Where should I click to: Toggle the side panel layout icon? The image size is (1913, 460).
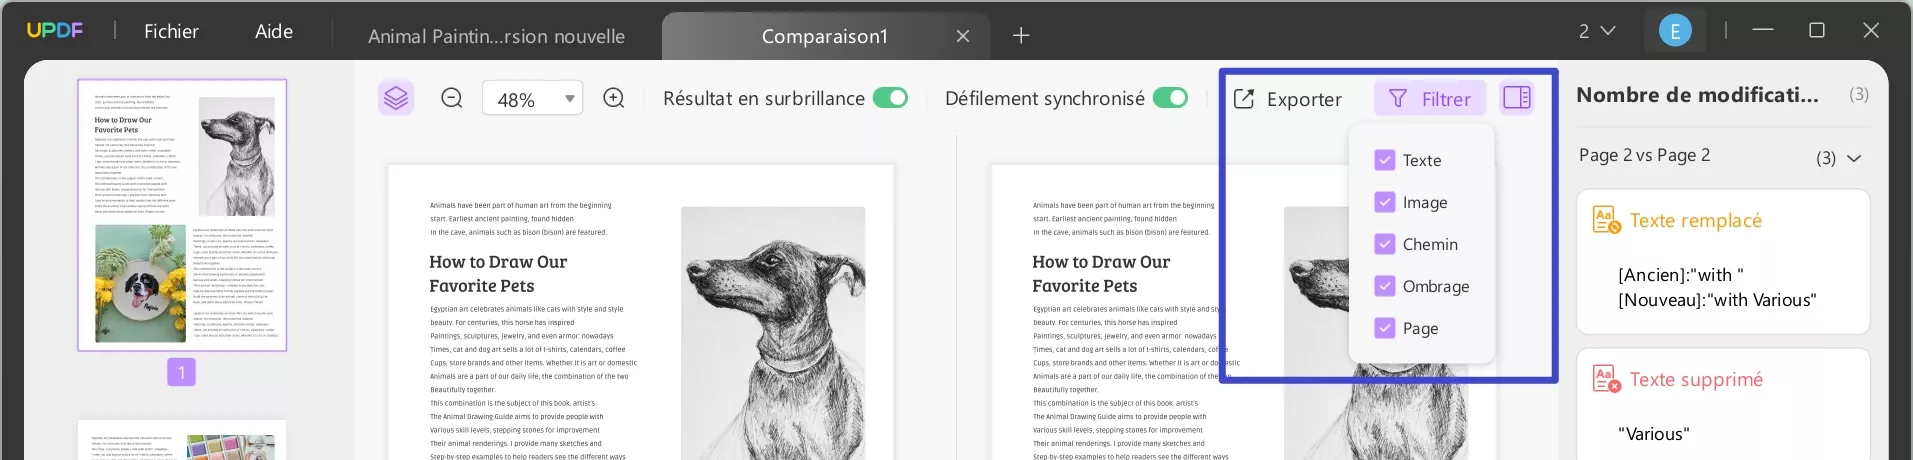click(1517, 98)
